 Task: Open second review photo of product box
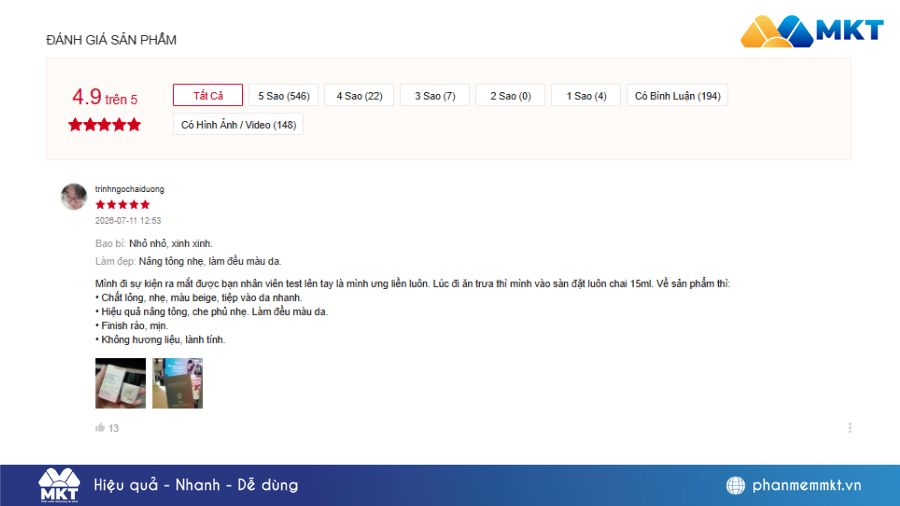point(177,383)
